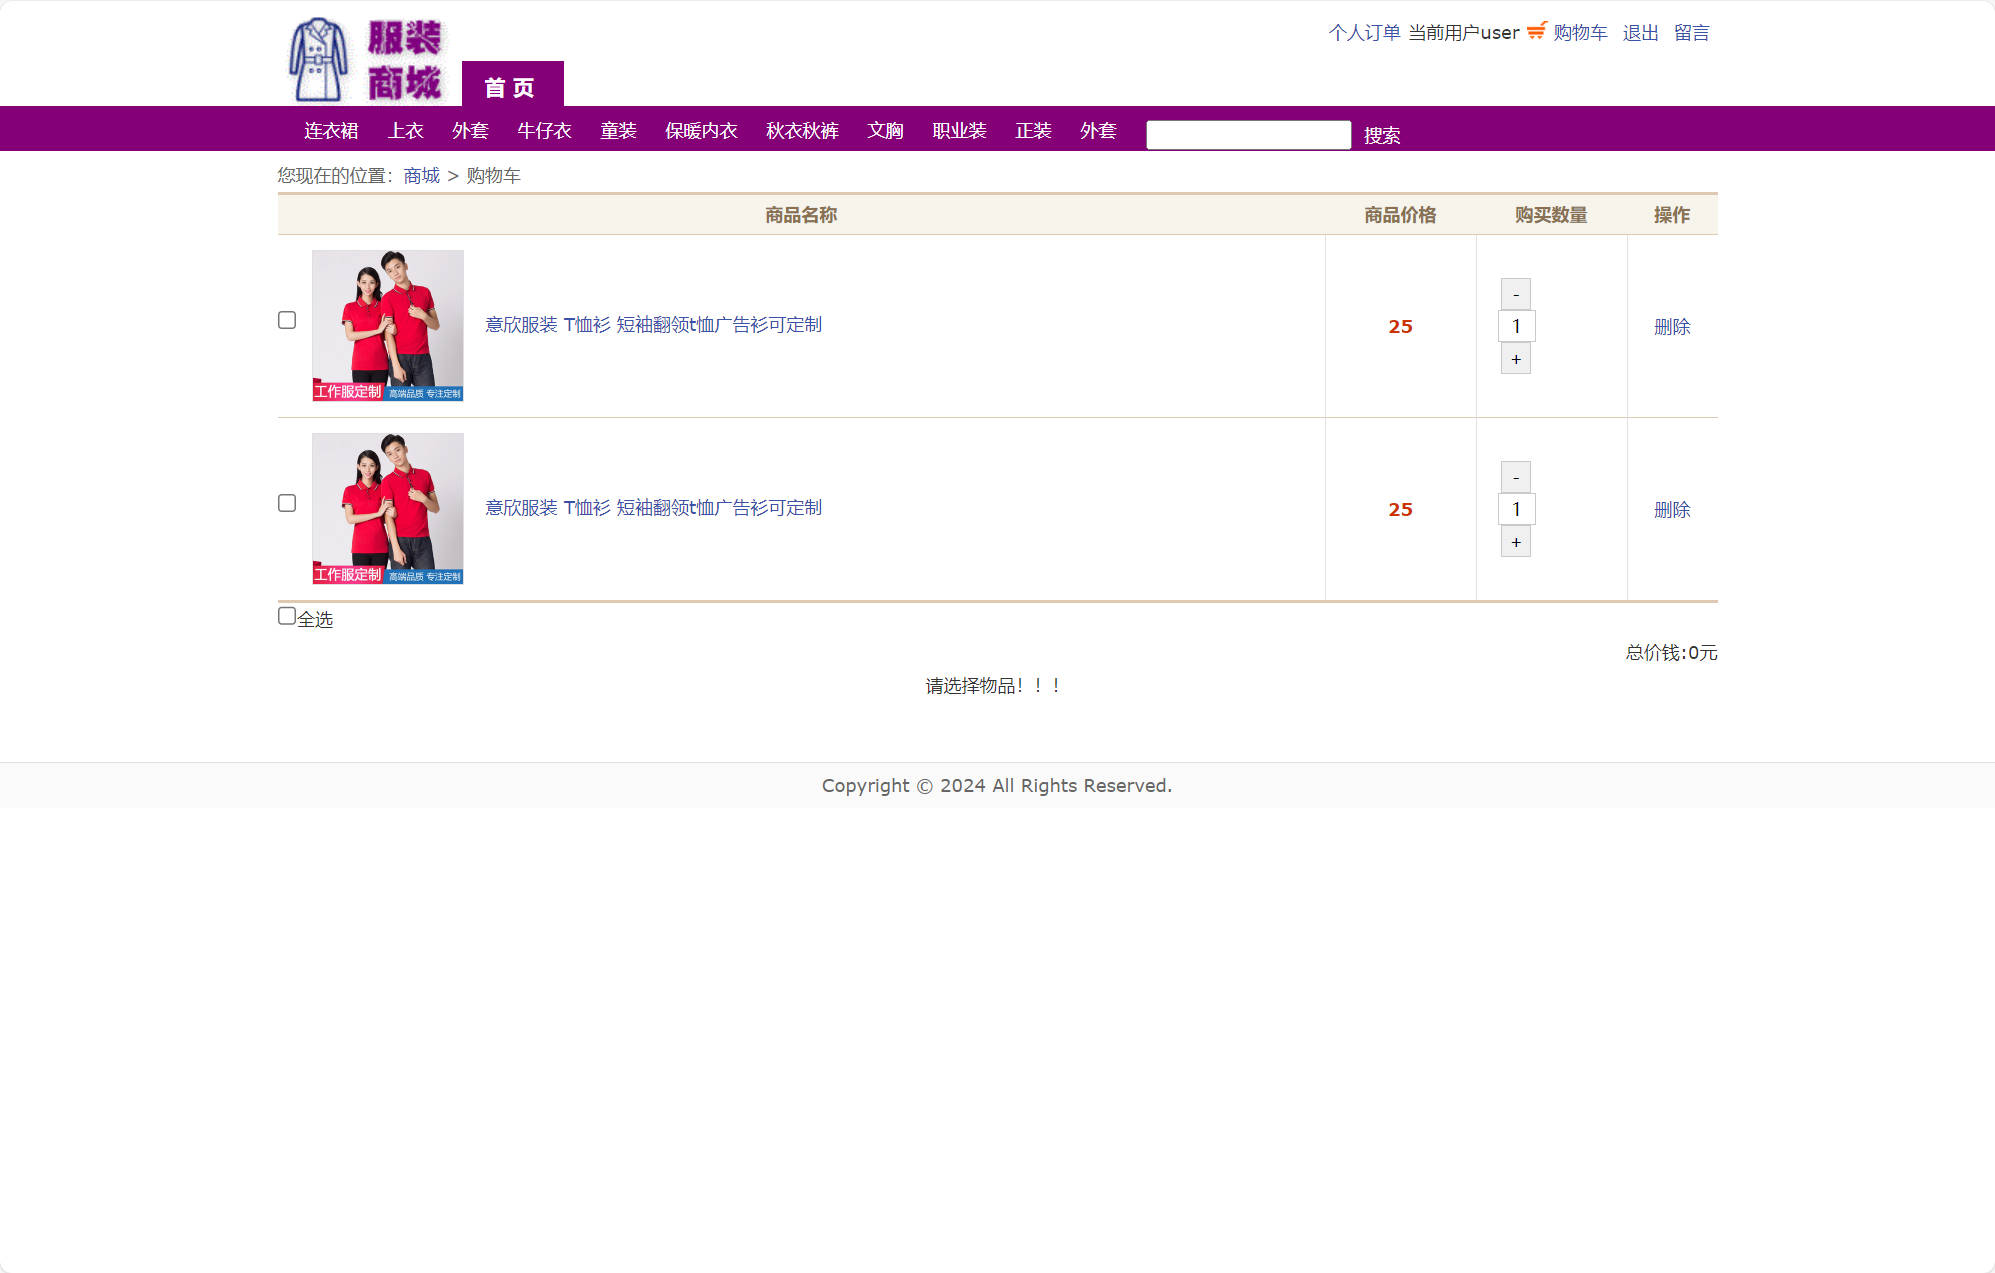Click the 搜索 search button
This screenshot has width=1995, height=1273.
click(x=1381, y=135)
